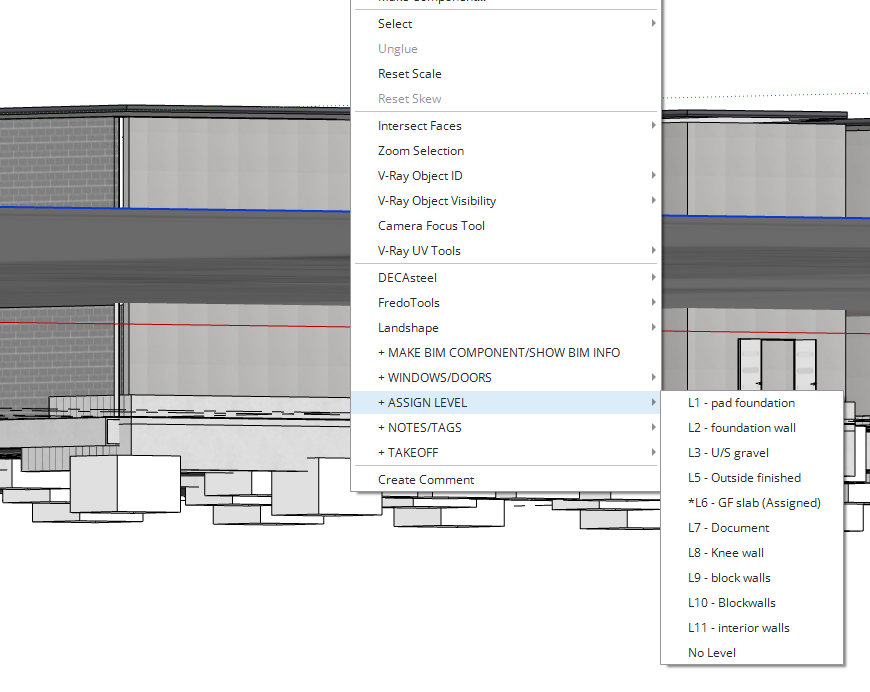Click Make BIM Component/Show BIM Info
Screen dimensions: 870x692
point(498,353)
